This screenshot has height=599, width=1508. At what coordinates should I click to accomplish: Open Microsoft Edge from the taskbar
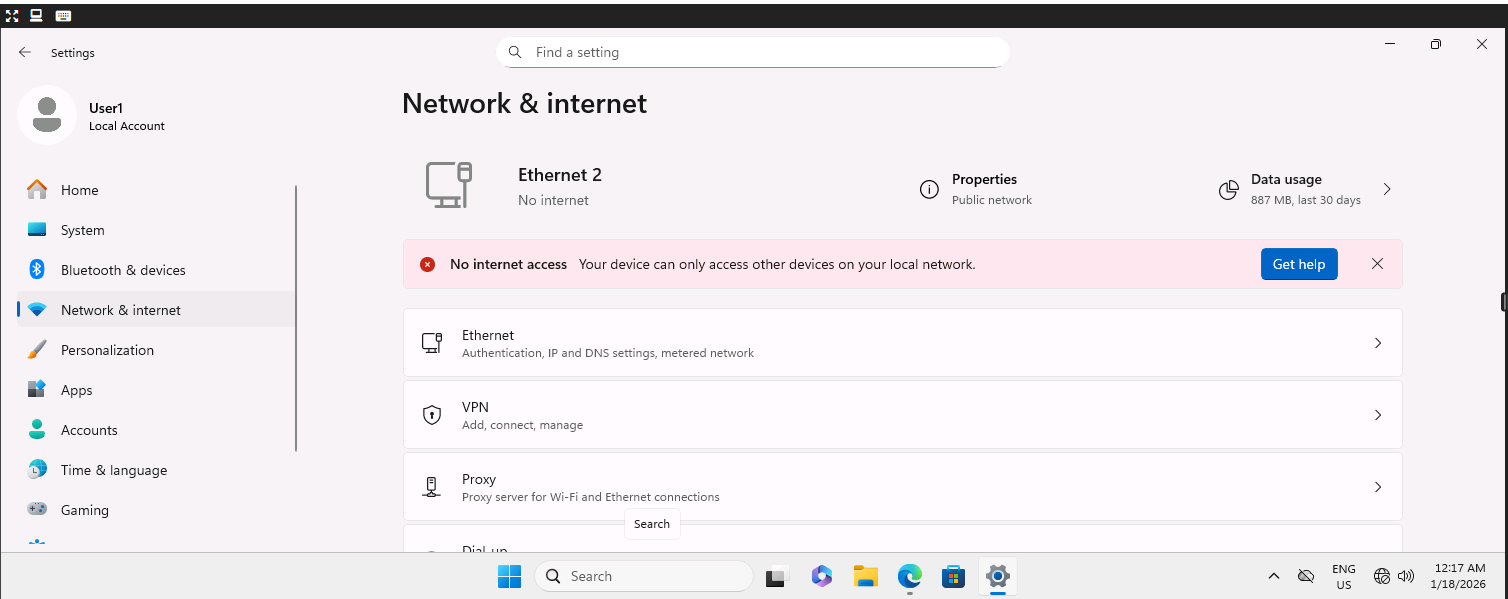tap(909, 576)
